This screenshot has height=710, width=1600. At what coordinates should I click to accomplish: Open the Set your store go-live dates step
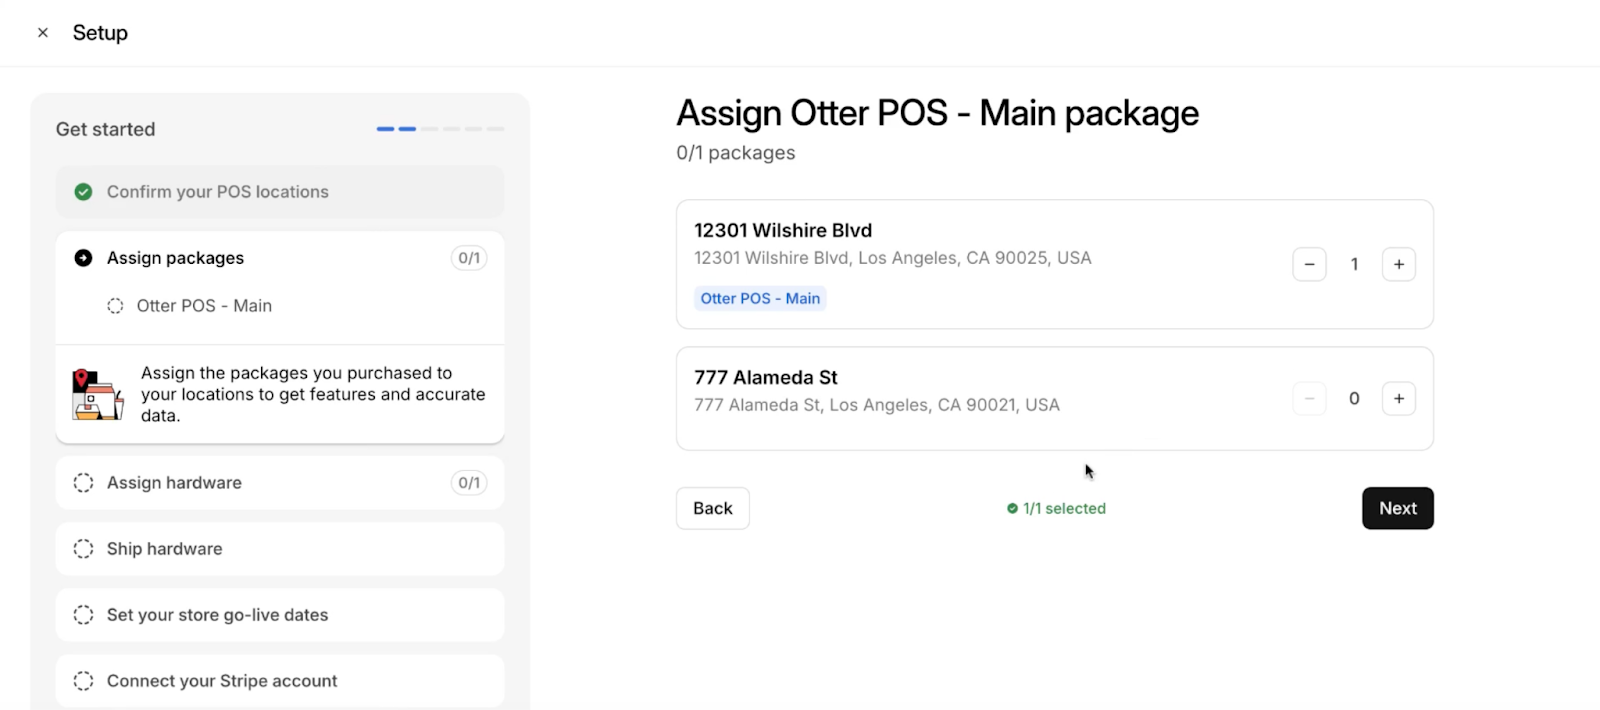click(x=218, y=615)
